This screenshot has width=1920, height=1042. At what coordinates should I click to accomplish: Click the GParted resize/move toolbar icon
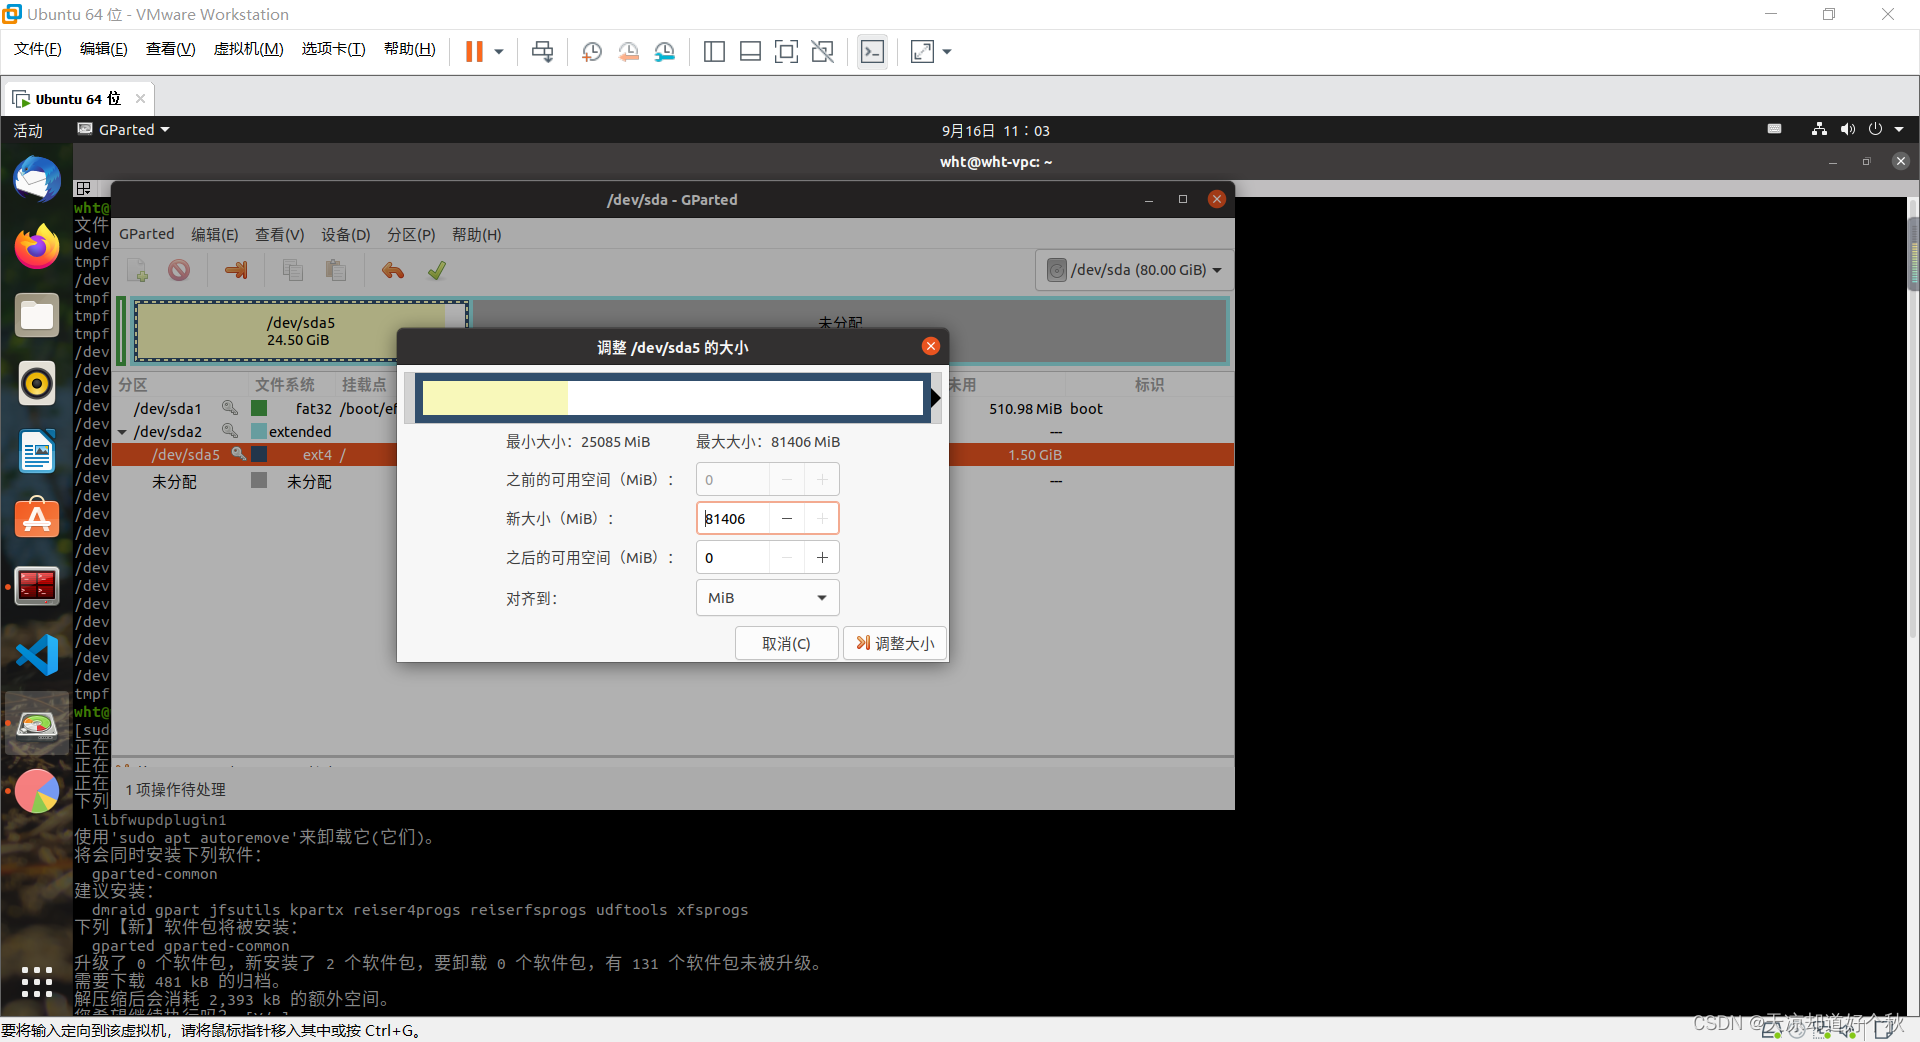tap(237, 270)
